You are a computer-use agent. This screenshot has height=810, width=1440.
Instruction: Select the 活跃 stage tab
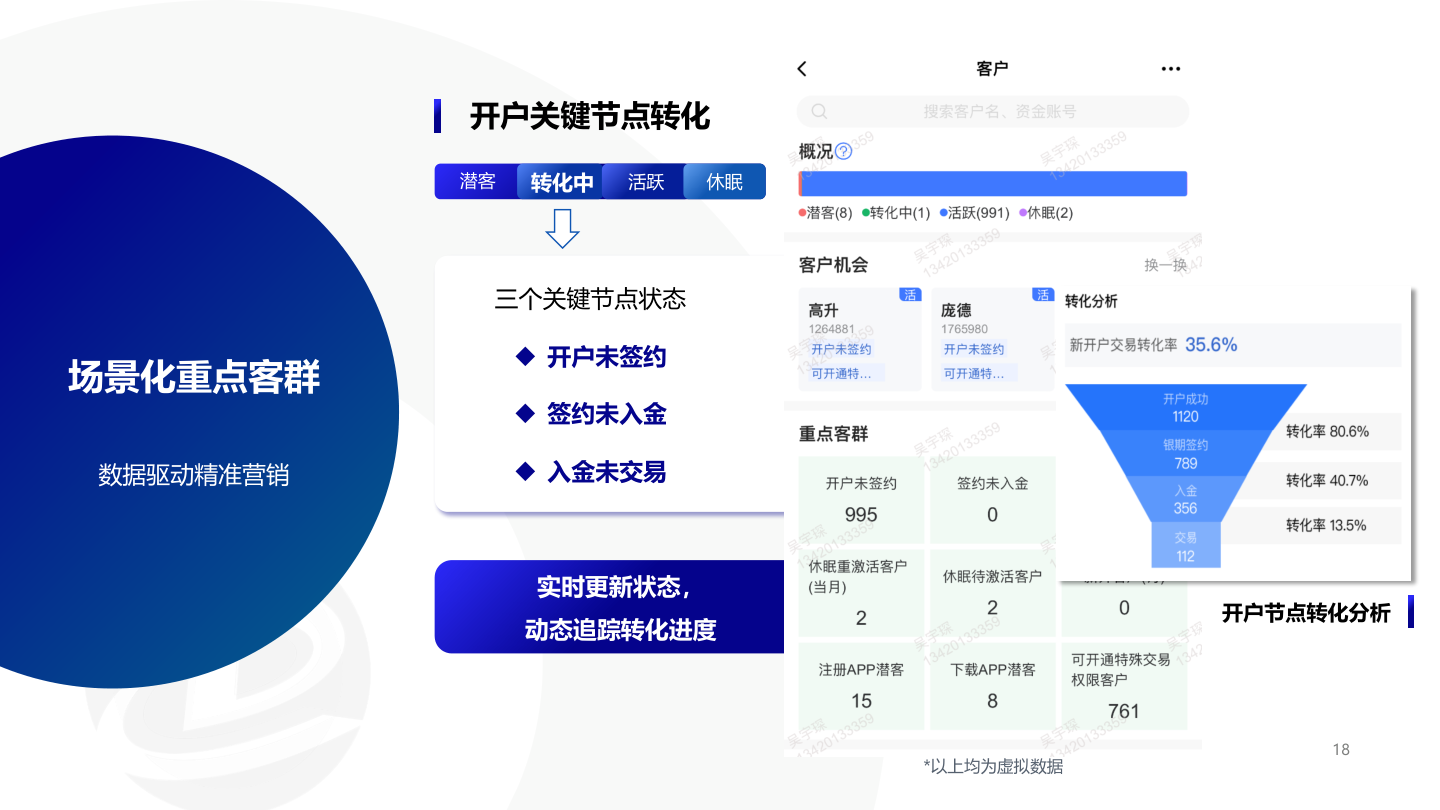point(645,182)
